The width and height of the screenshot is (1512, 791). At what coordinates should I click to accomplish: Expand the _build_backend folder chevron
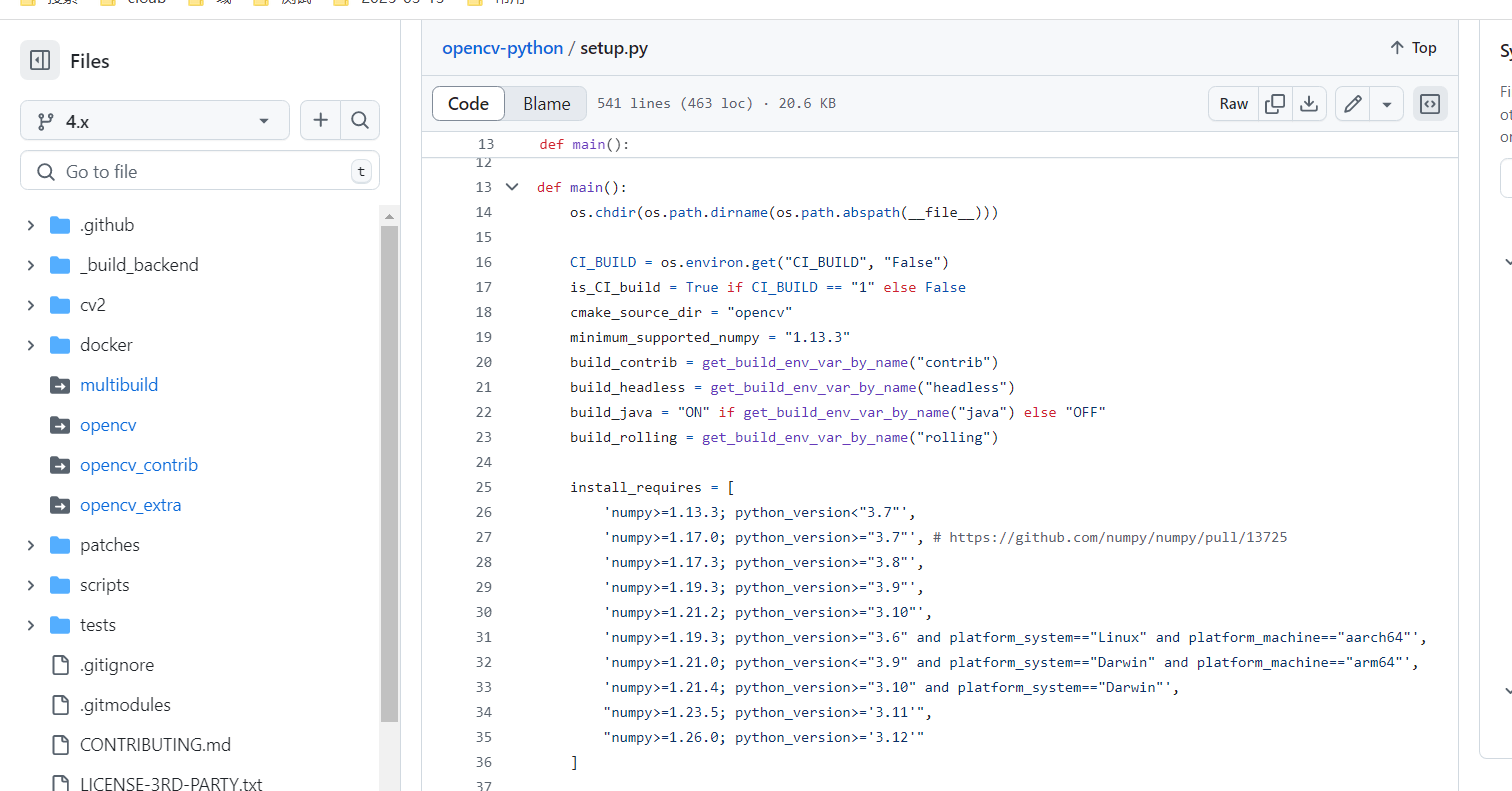(31, 265)
